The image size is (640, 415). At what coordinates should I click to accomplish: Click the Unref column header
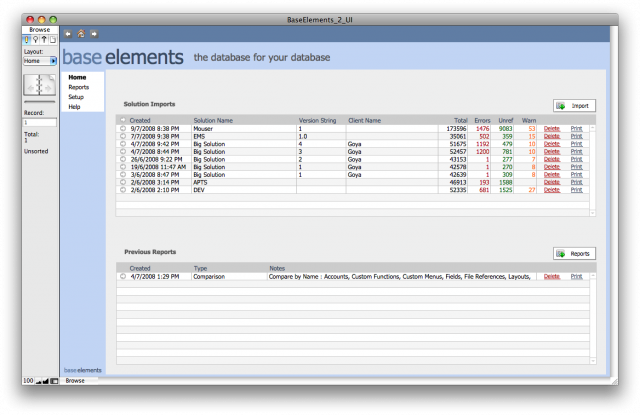(x=505, y=120)
